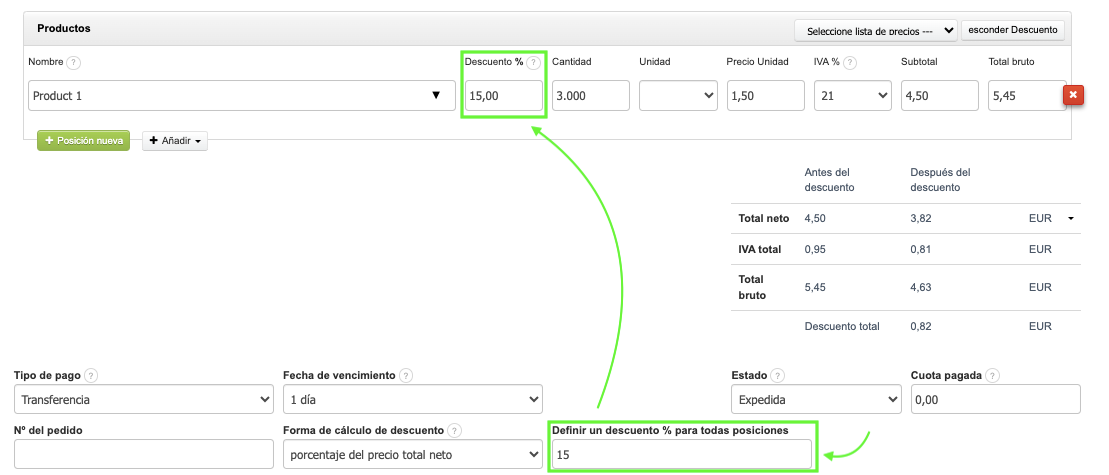Viewport: 1109px width, 475px height.
Task: Click the help icon next to Tipo de pago
Action: (x=91, y=375)
